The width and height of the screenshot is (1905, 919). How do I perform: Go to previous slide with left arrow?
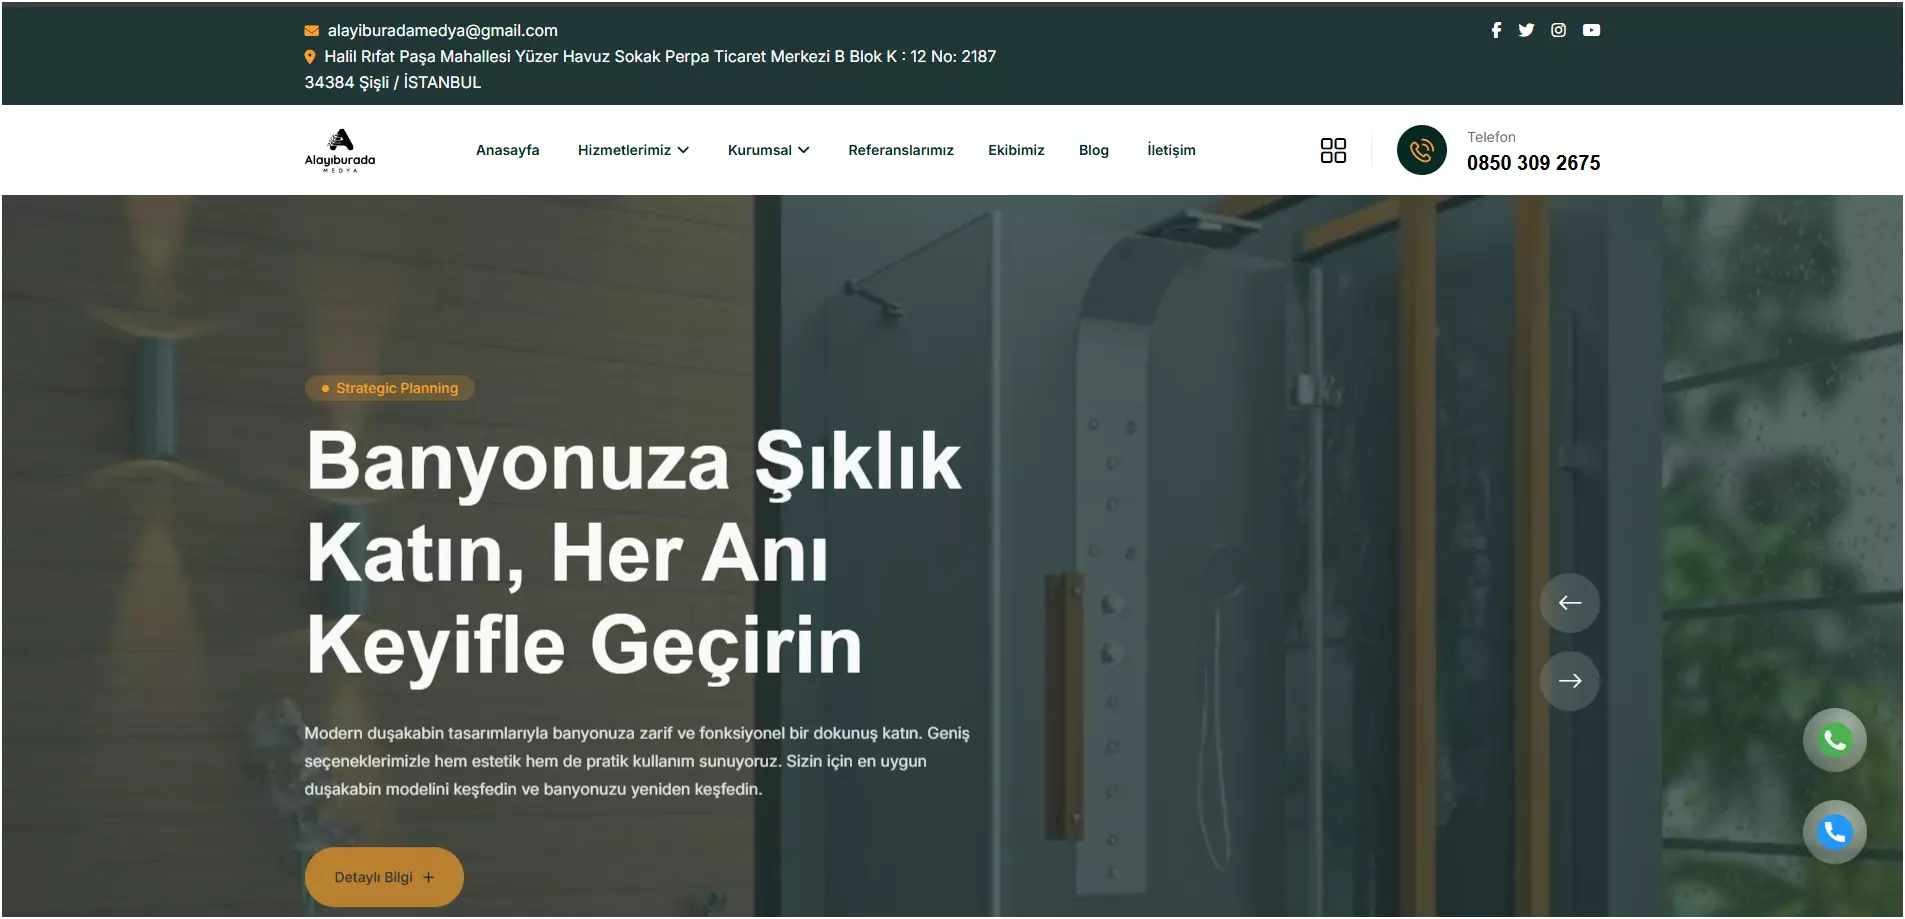tap(1569, 603)
